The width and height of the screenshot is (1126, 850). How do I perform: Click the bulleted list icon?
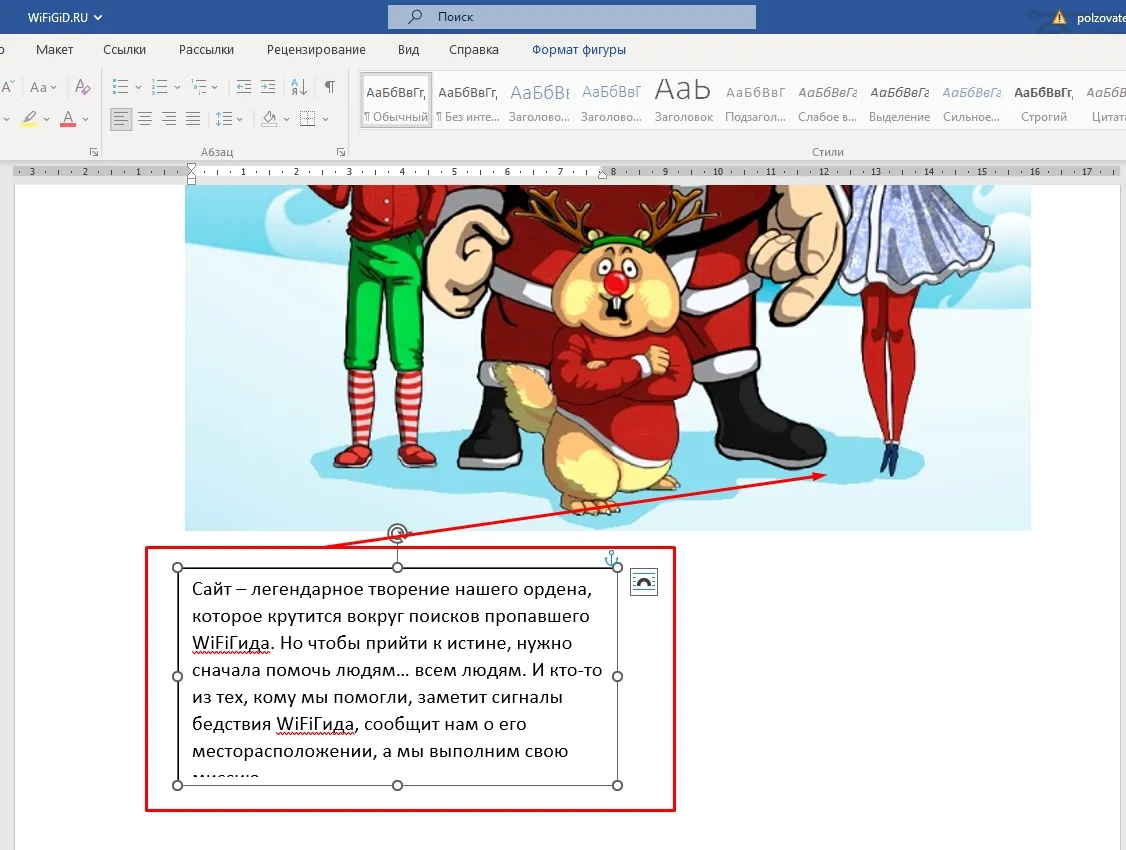(x=121, y=87)
